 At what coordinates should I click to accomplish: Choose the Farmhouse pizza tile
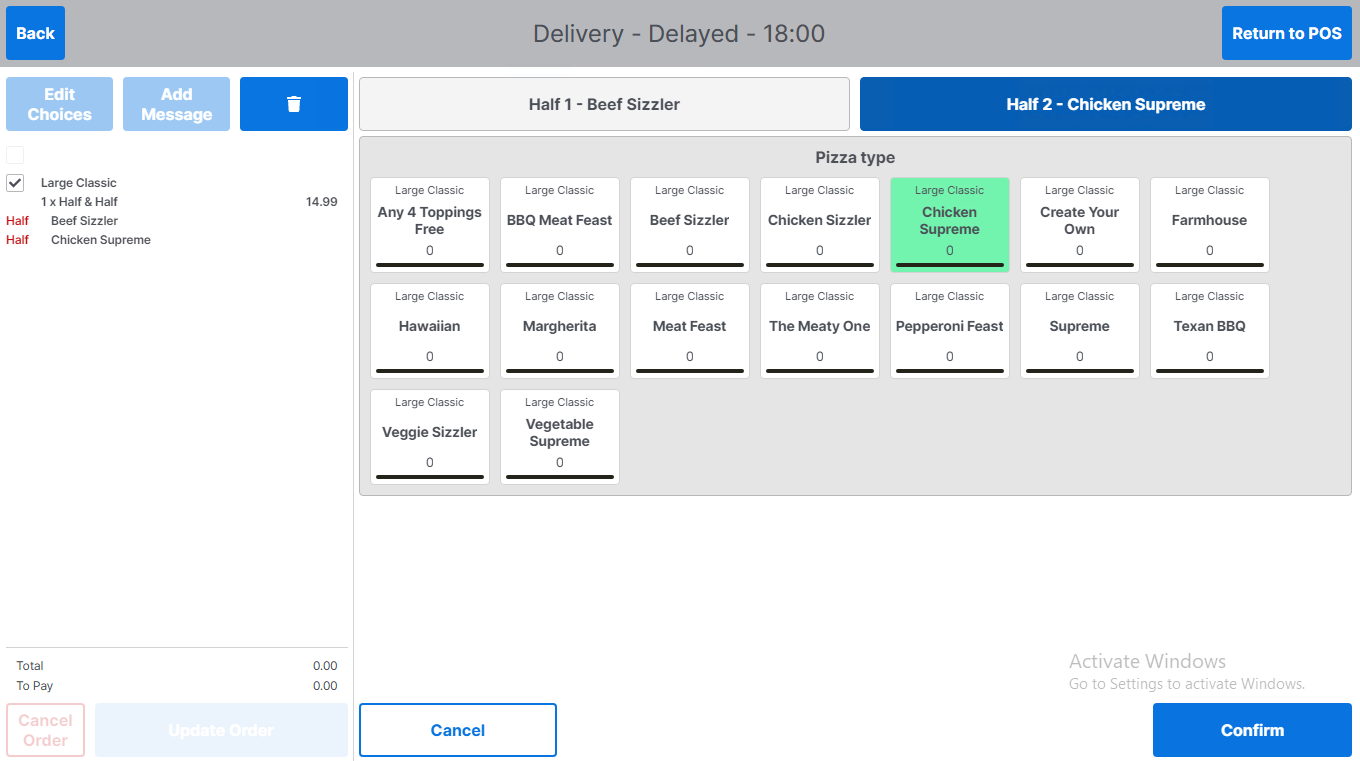(x=1209, y=225)
